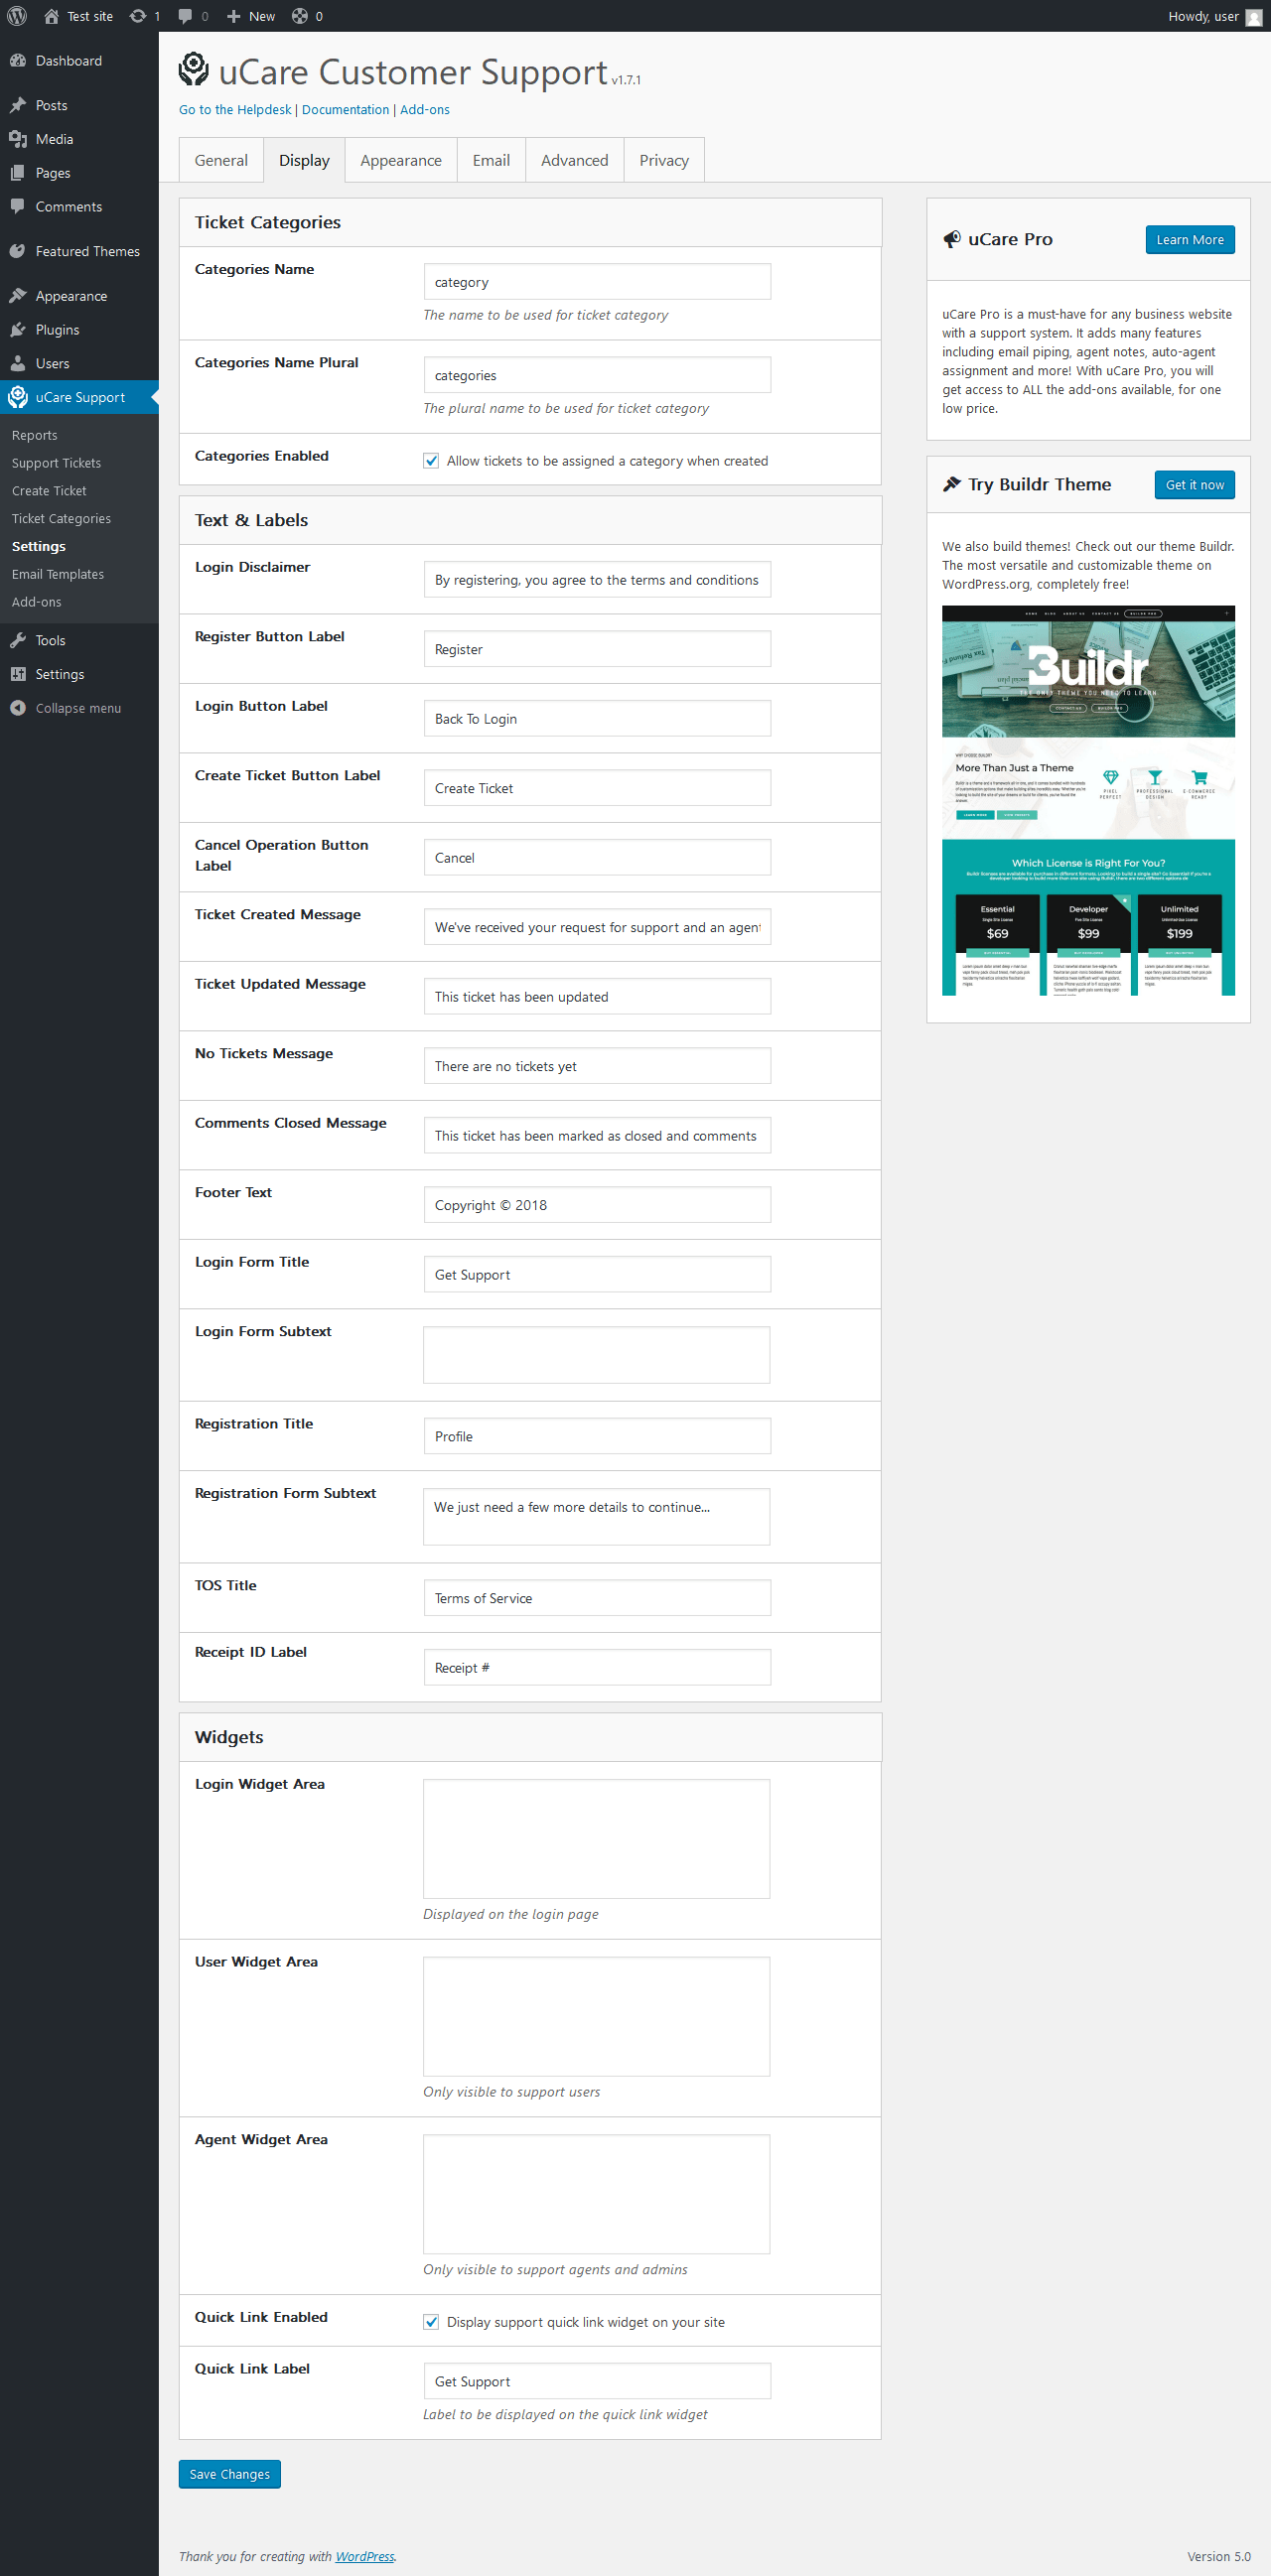The height and width of the screenshot is (2576, 1271).
Task: Click the user avatar next to Howdy
Action: coord(1253,17)
